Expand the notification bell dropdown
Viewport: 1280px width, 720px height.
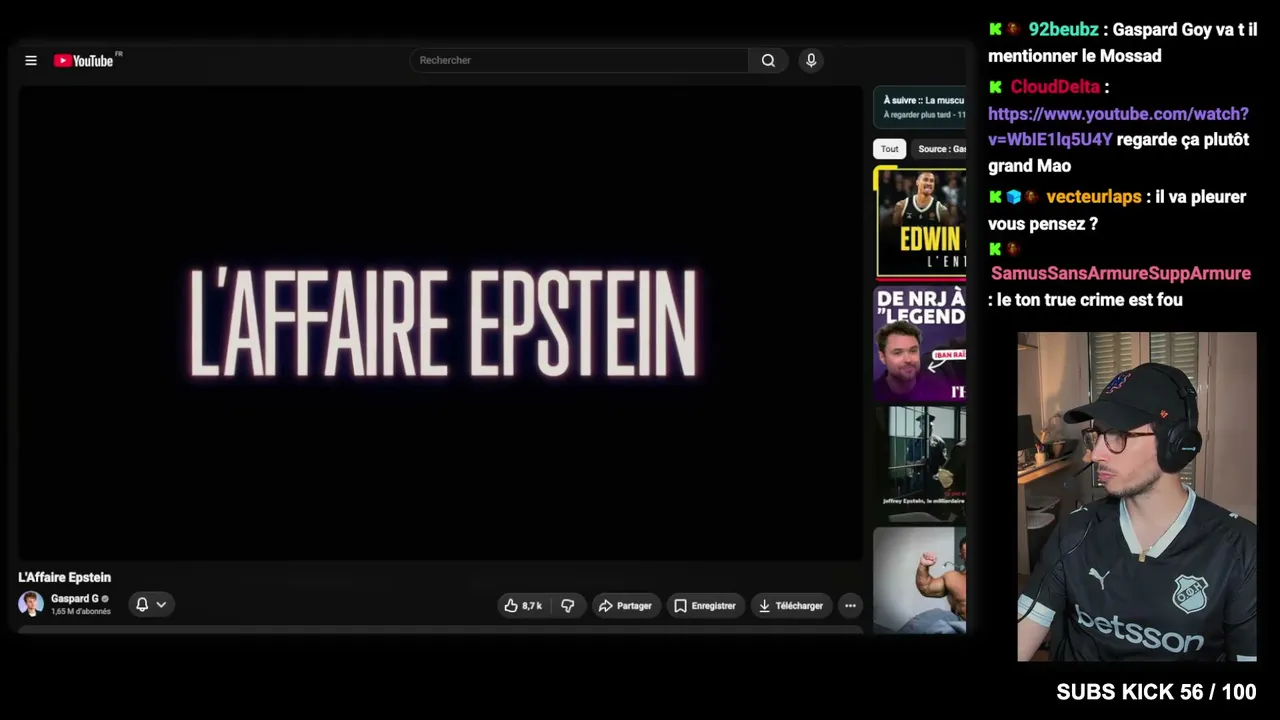pos(151,604)
